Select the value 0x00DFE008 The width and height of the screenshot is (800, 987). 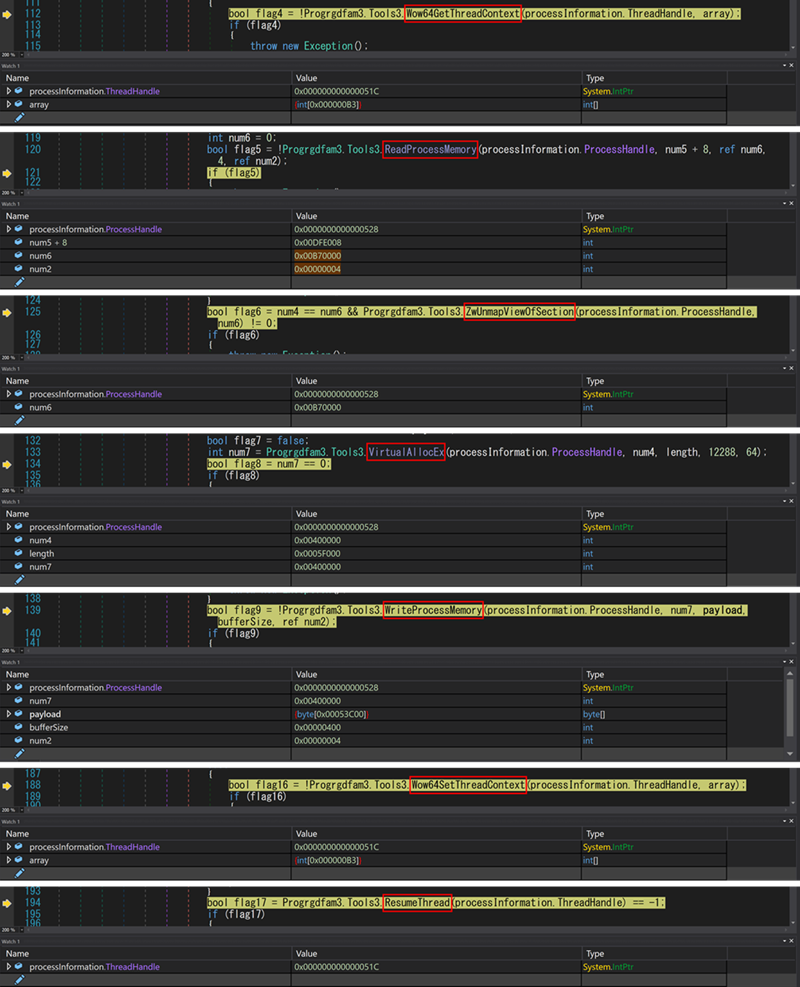coord(318,242)
